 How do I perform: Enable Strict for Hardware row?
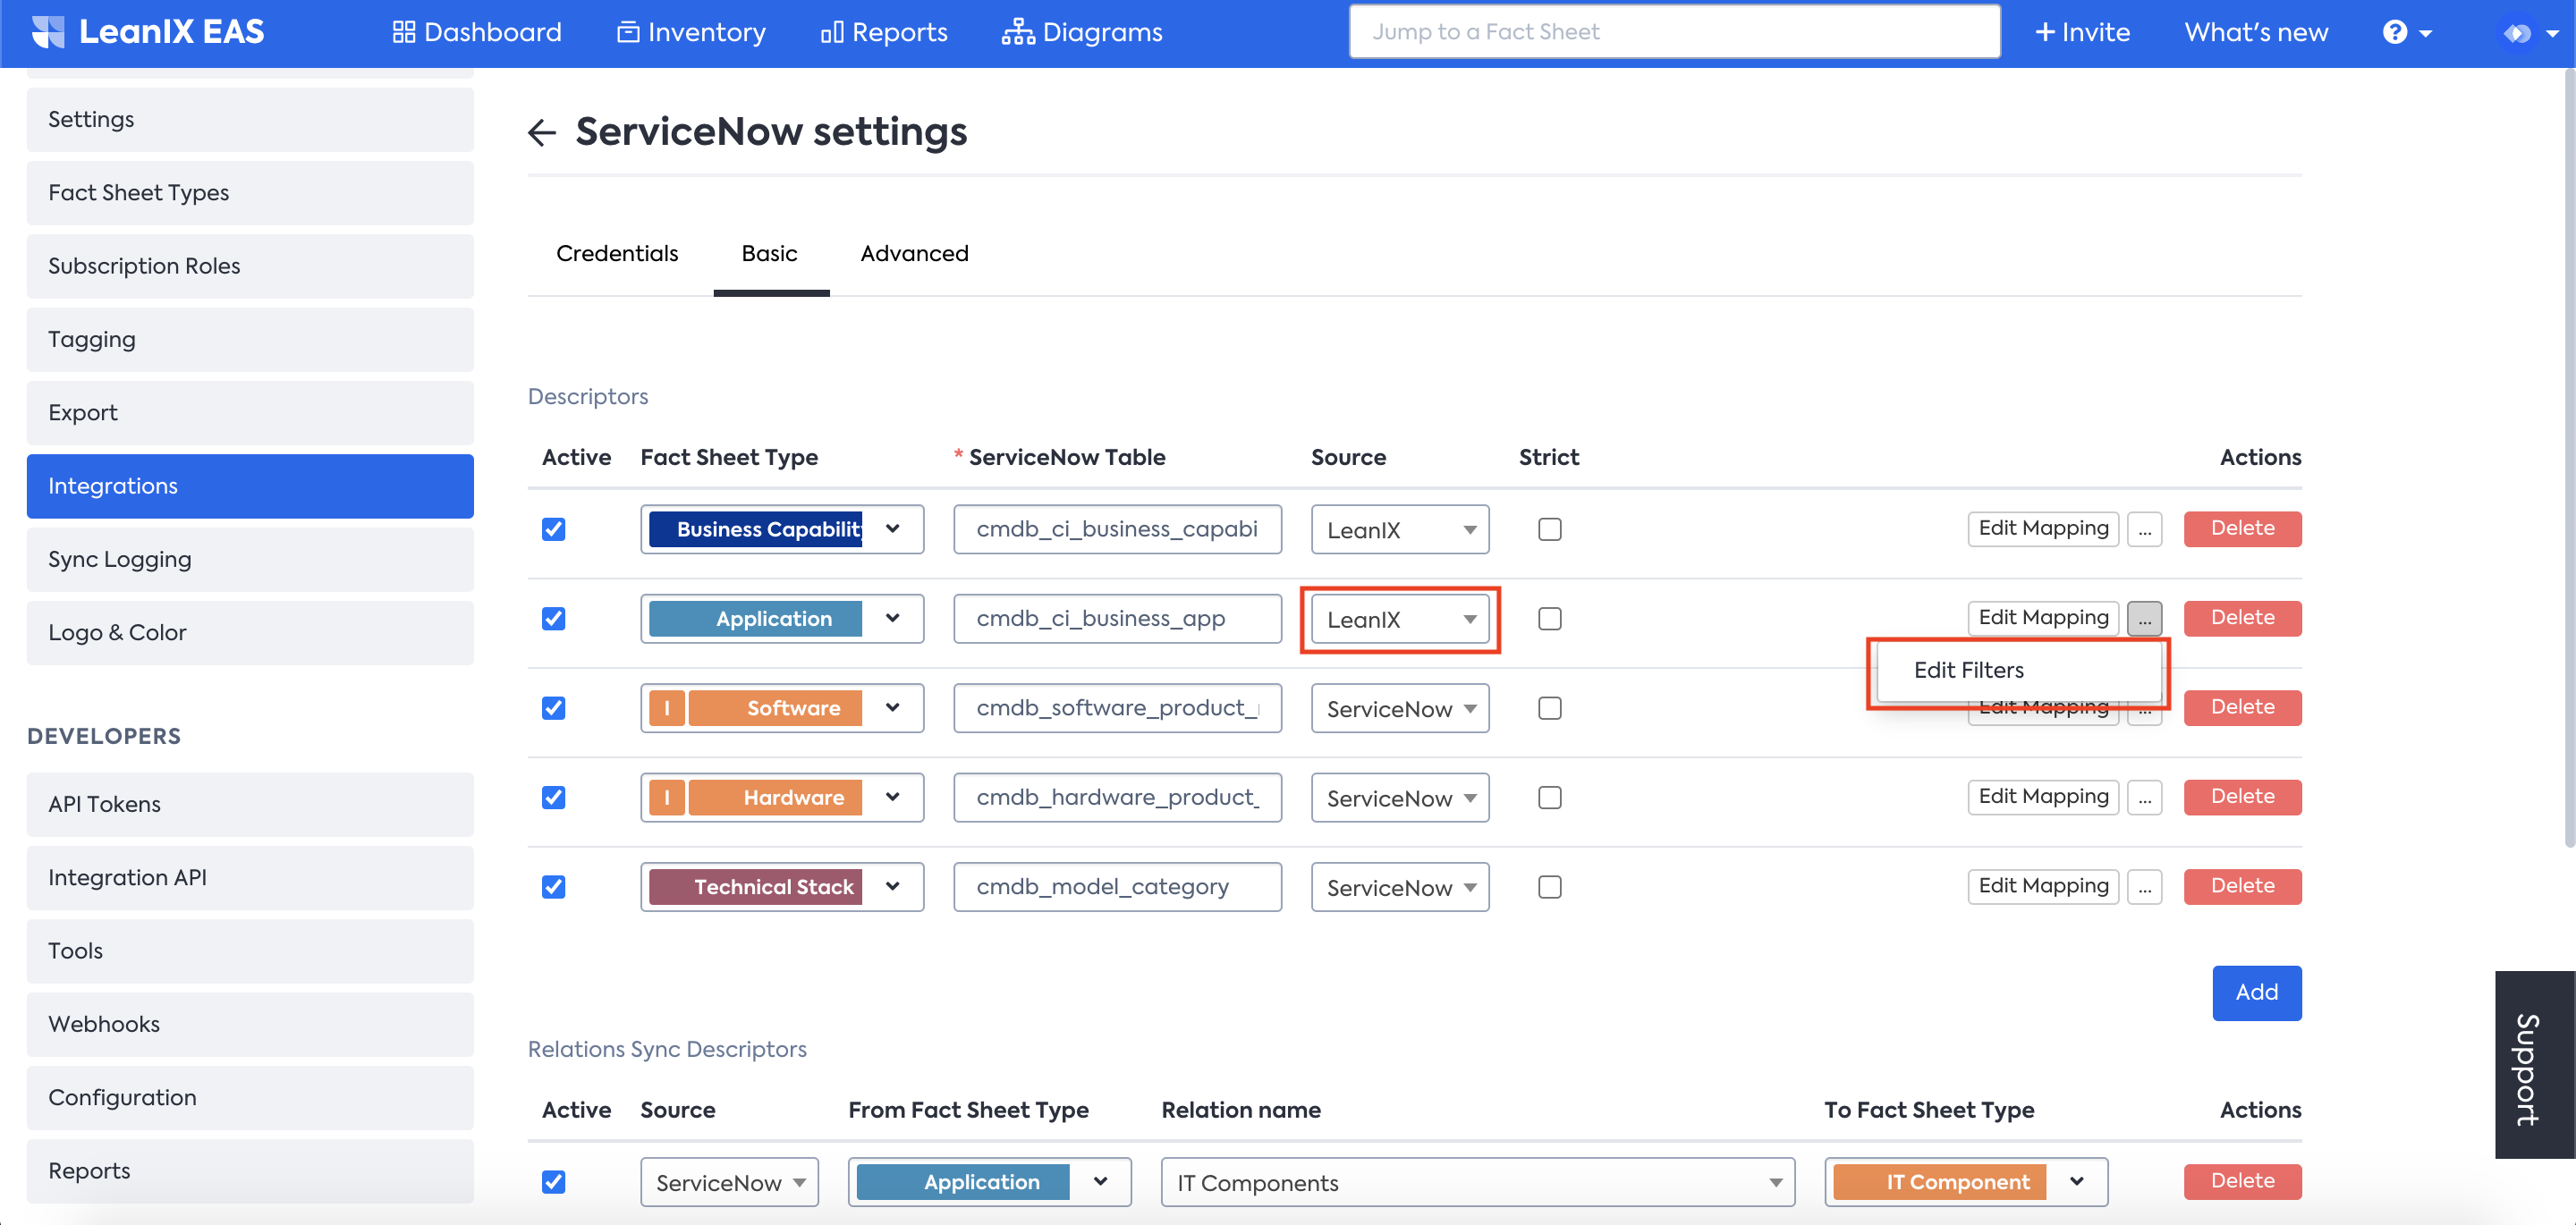click(x=1549, y=797)
